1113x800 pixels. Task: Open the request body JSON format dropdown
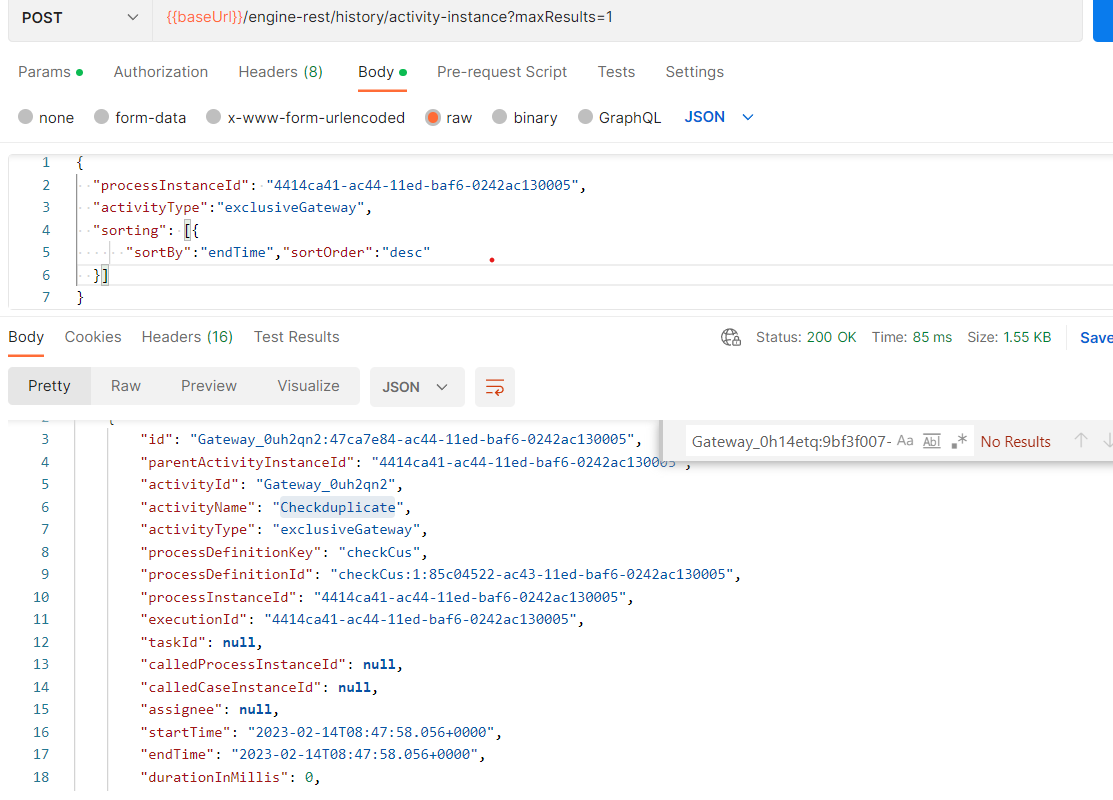coord(718,117)
